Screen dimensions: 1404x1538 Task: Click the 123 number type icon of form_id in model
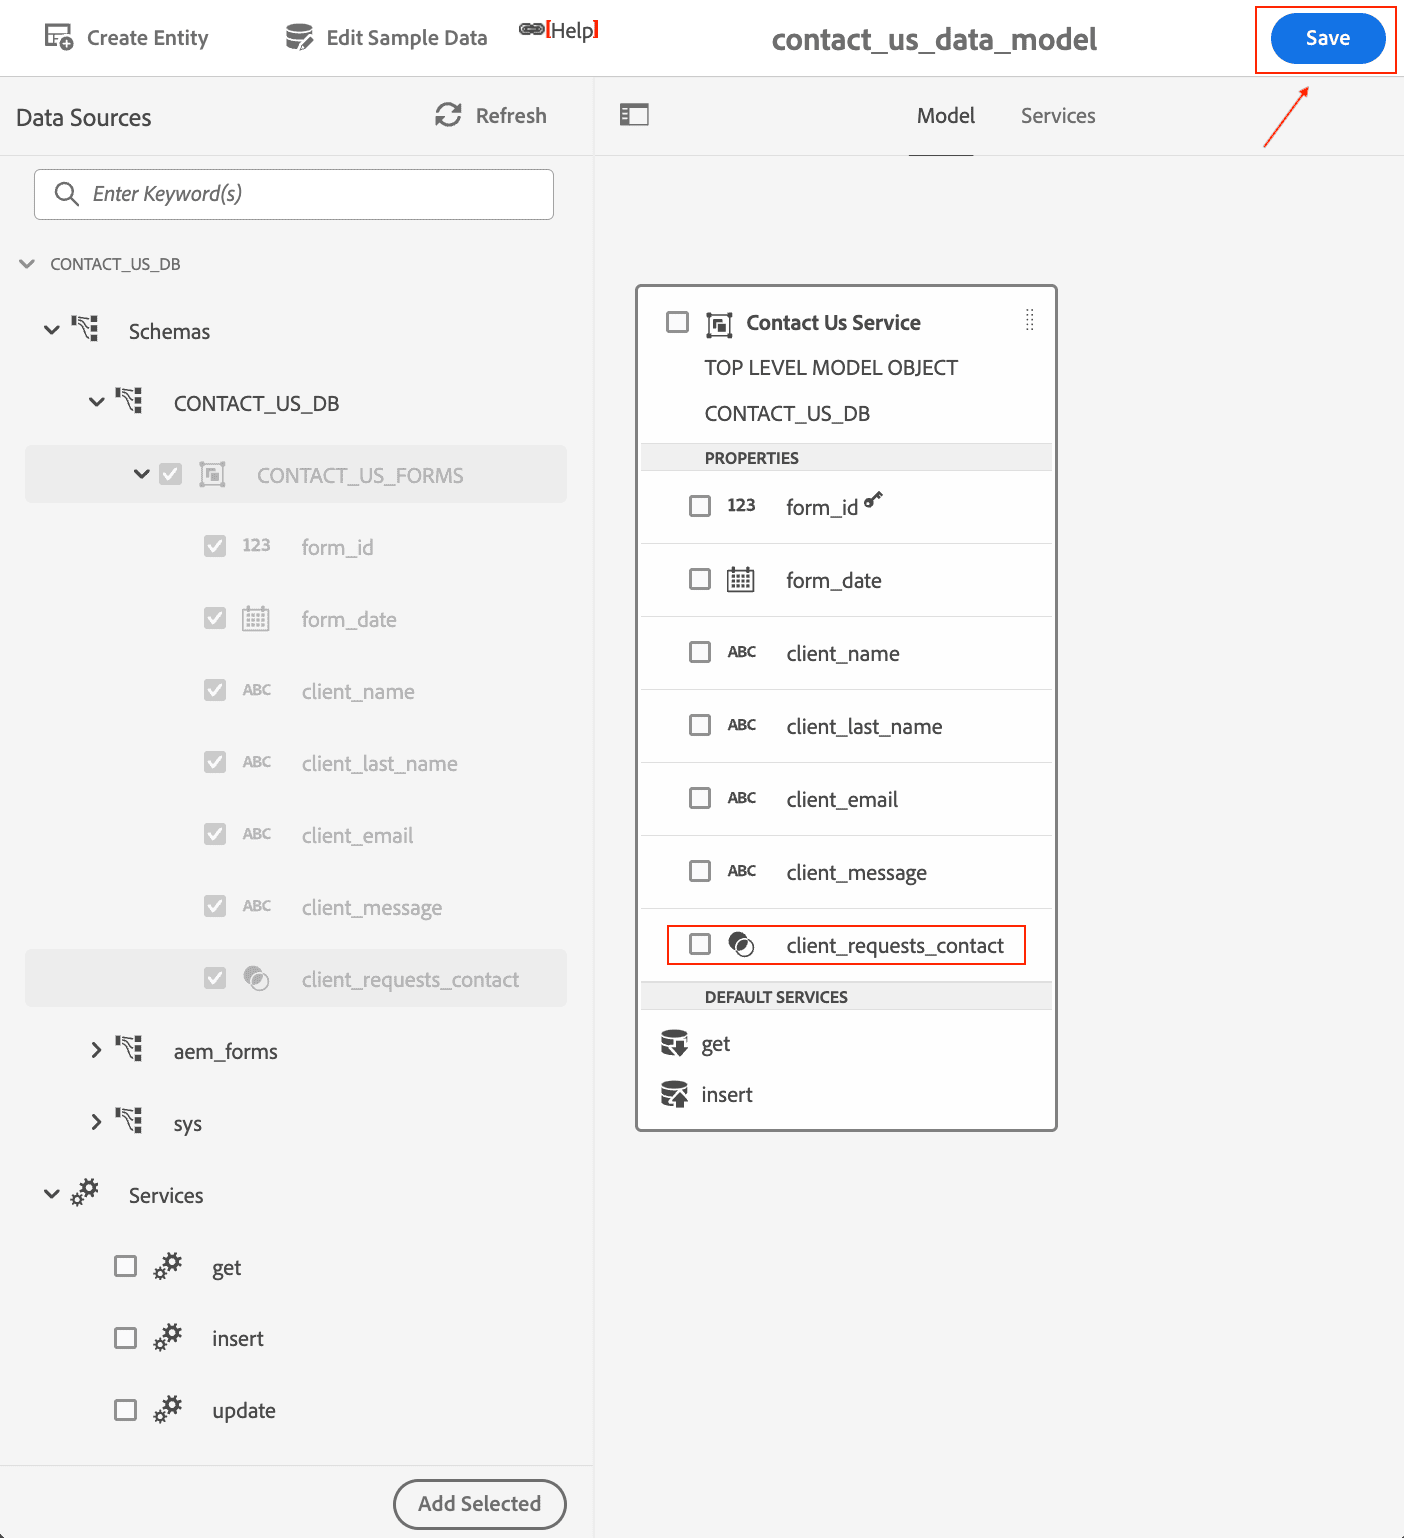(x=741, y=506)
